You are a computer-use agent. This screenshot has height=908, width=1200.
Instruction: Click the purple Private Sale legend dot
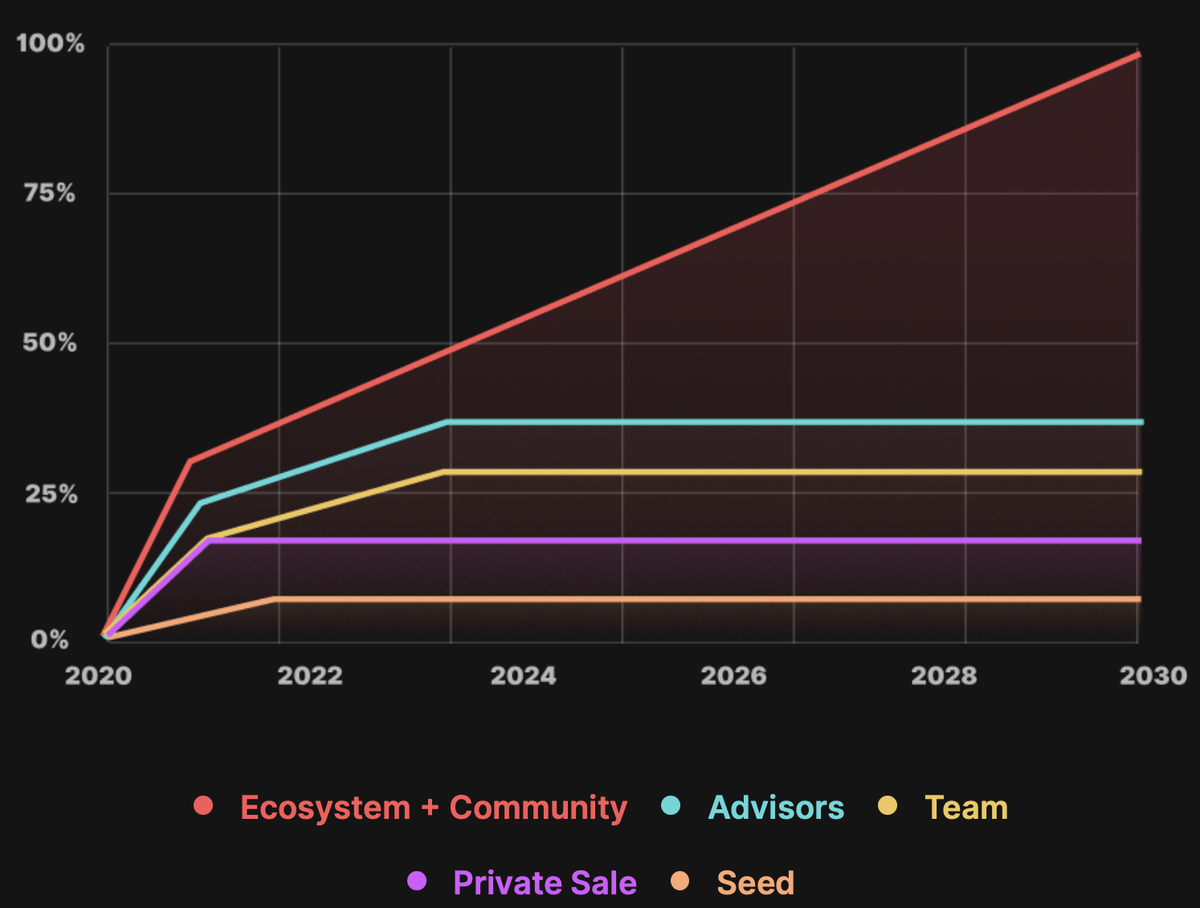[x=417, y=881]
